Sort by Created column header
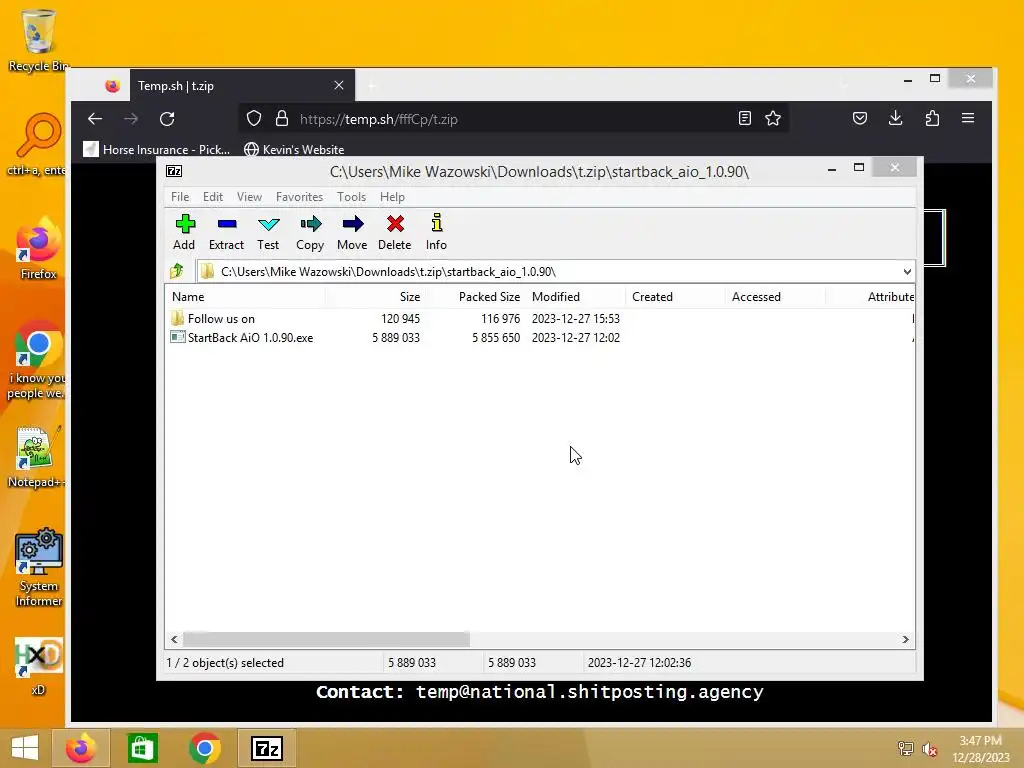Viewport: 1024px width, 768px height. pyautogui.click(x=675, y=296)
